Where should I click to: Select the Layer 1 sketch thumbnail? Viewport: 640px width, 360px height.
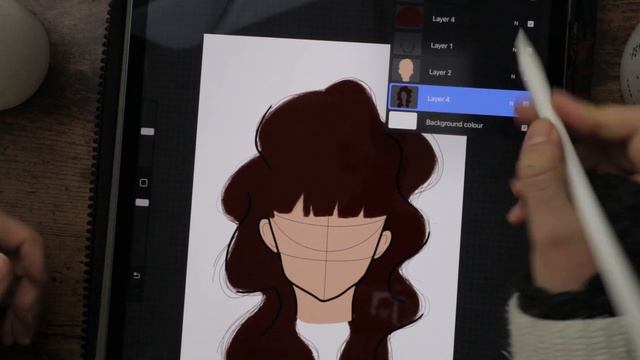pyautogui.click(x=407, y=44)
